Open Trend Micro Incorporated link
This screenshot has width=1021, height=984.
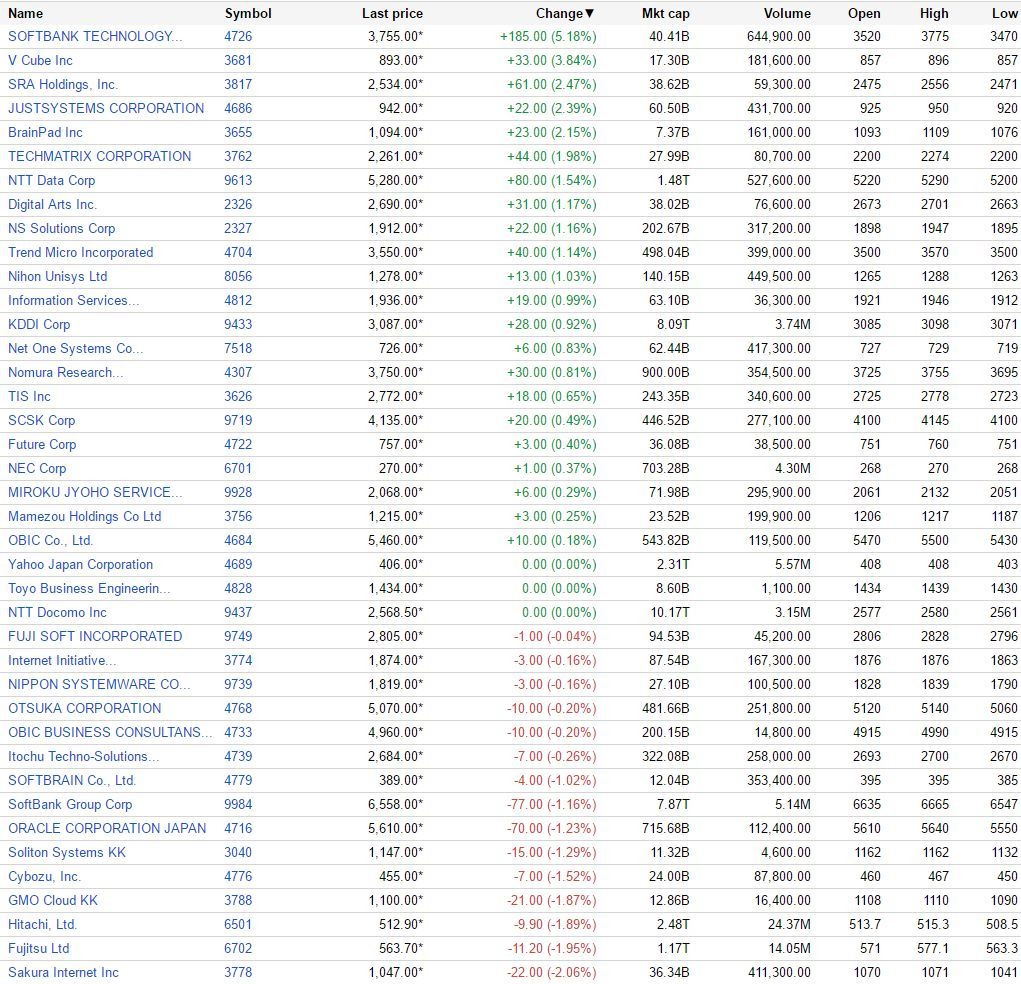[81, 253]
